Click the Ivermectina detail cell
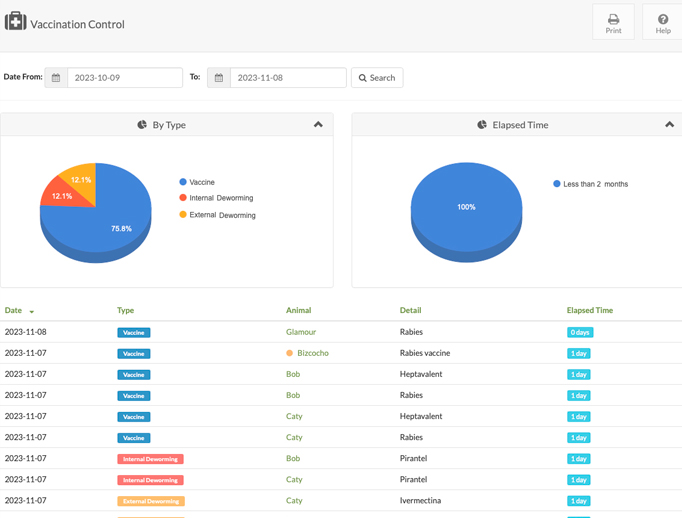This screenshot has width=682, height=518. click(x=420, y=501)
